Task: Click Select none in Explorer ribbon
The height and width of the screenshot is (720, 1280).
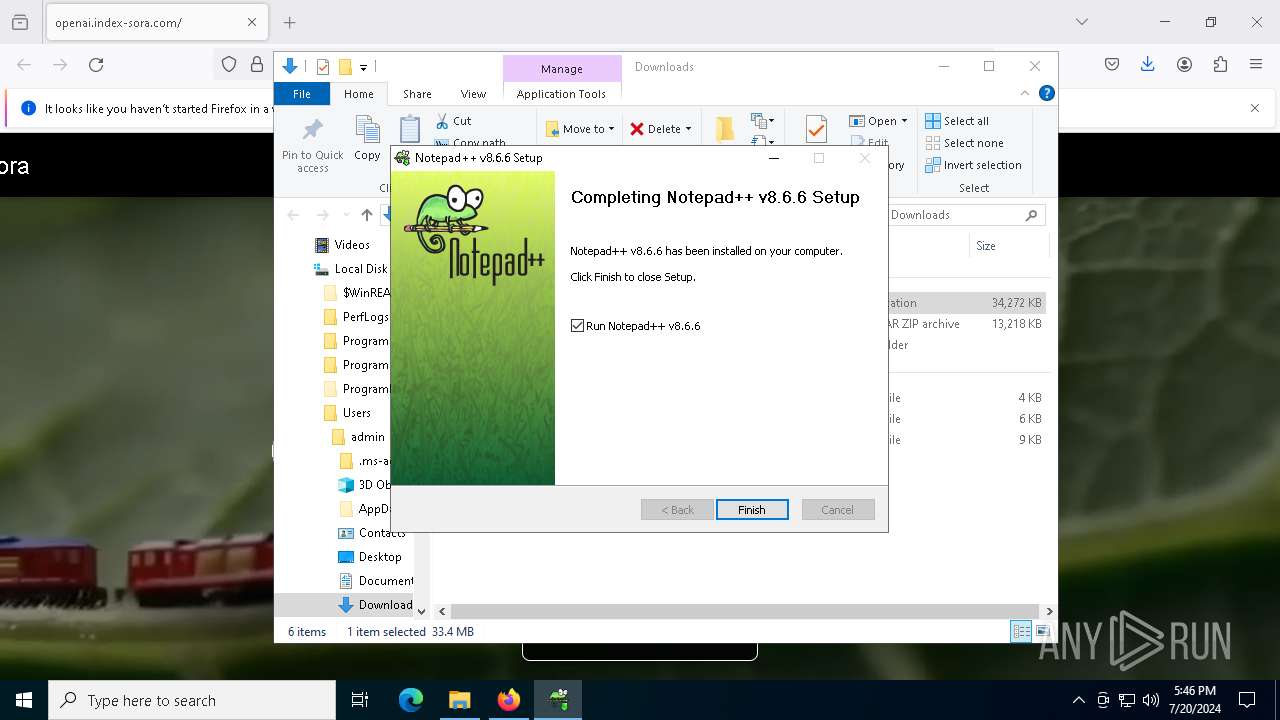Action: point(964,143)
